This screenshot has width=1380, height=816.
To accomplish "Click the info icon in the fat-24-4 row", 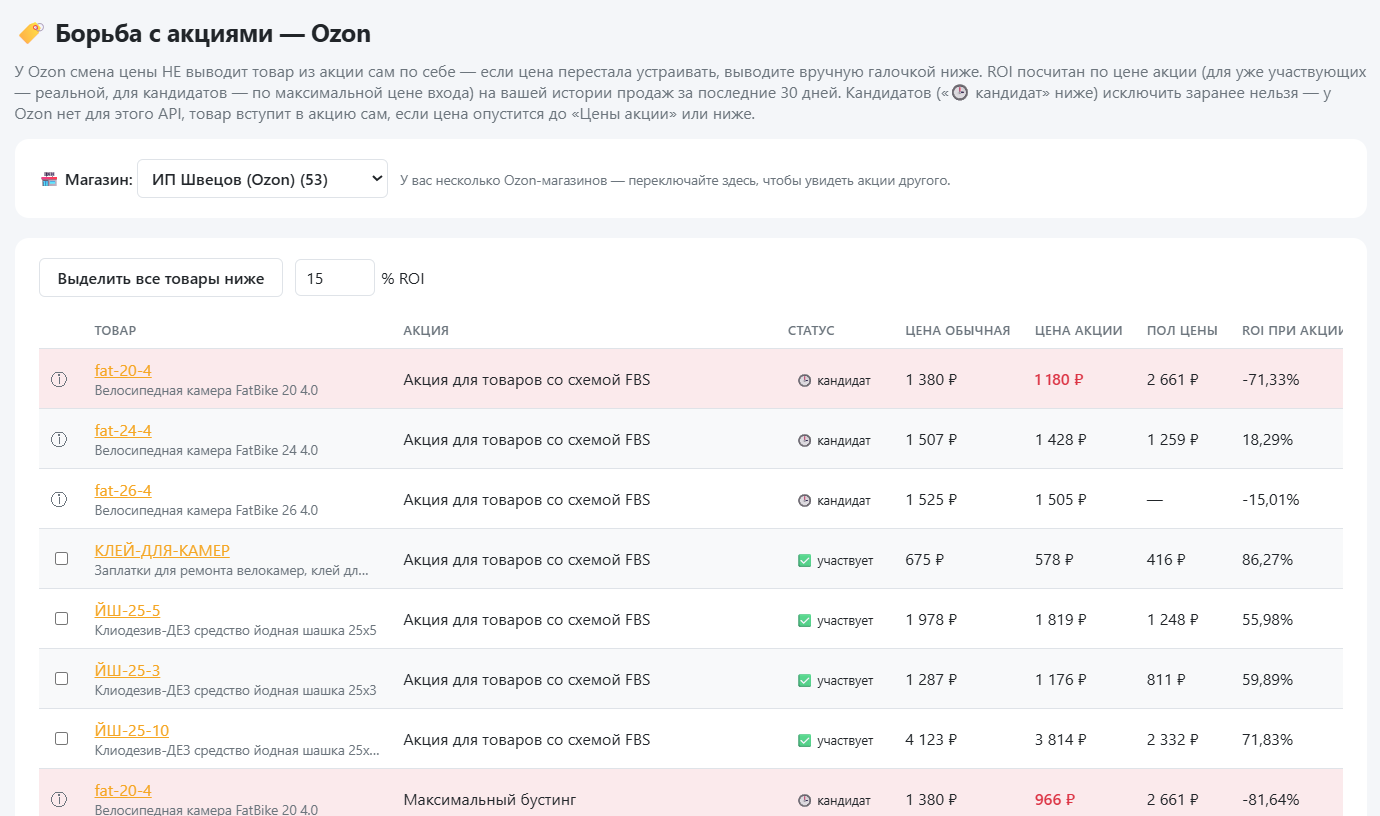I will 59,439.
